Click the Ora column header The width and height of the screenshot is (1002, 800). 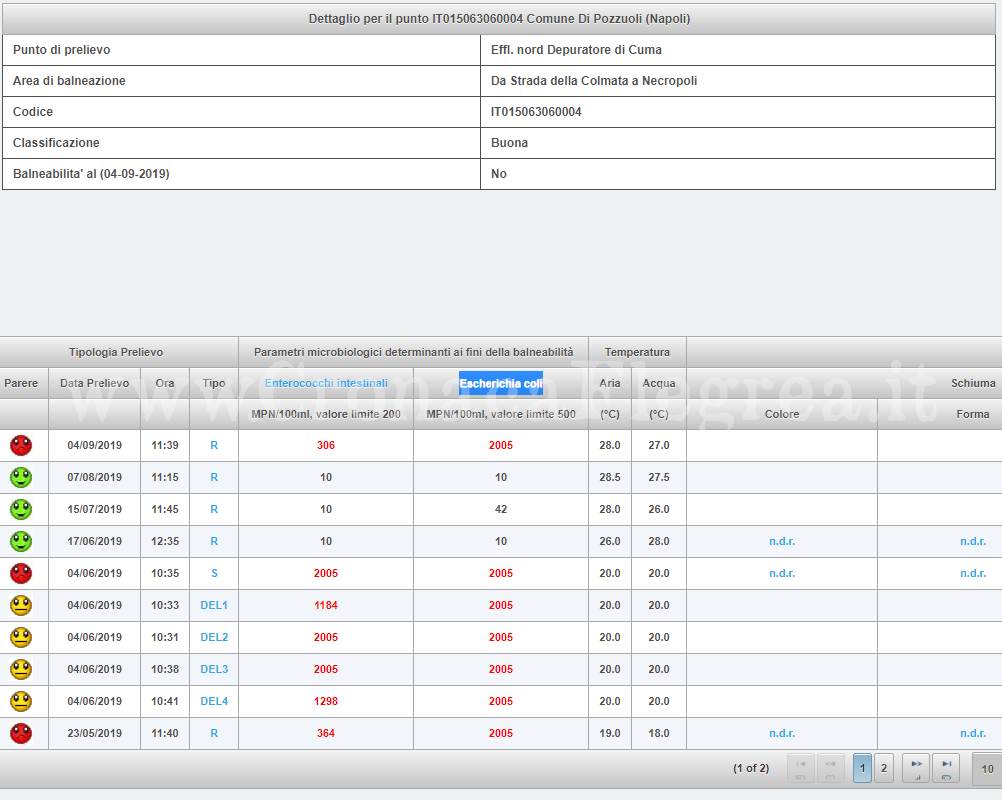[165, 383]
